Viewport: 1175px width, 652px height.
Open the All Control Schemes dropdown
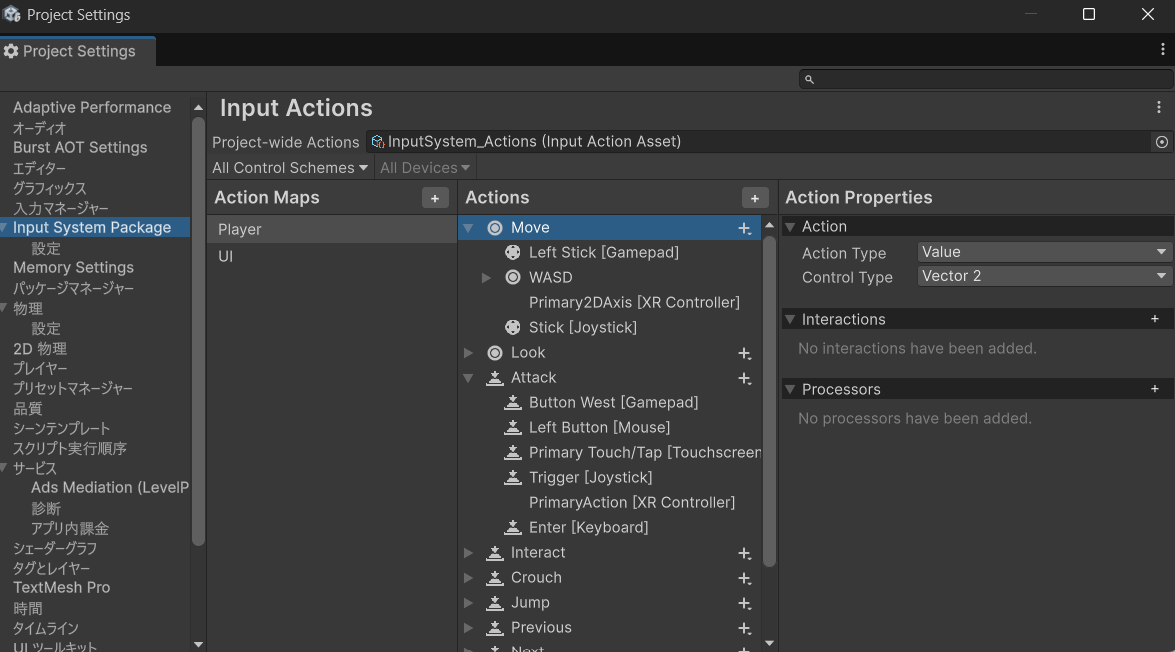click(x=289, y=167)
